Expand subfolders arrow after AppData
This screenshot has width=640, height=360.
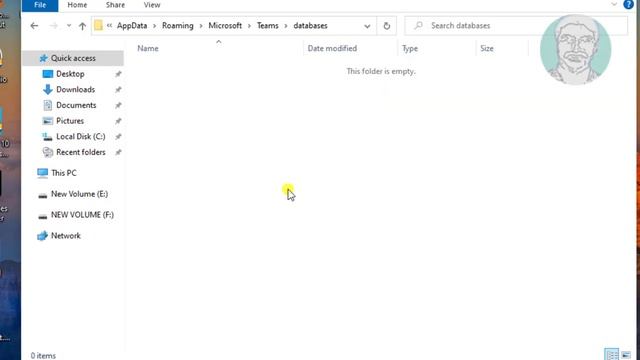[155, 26]
